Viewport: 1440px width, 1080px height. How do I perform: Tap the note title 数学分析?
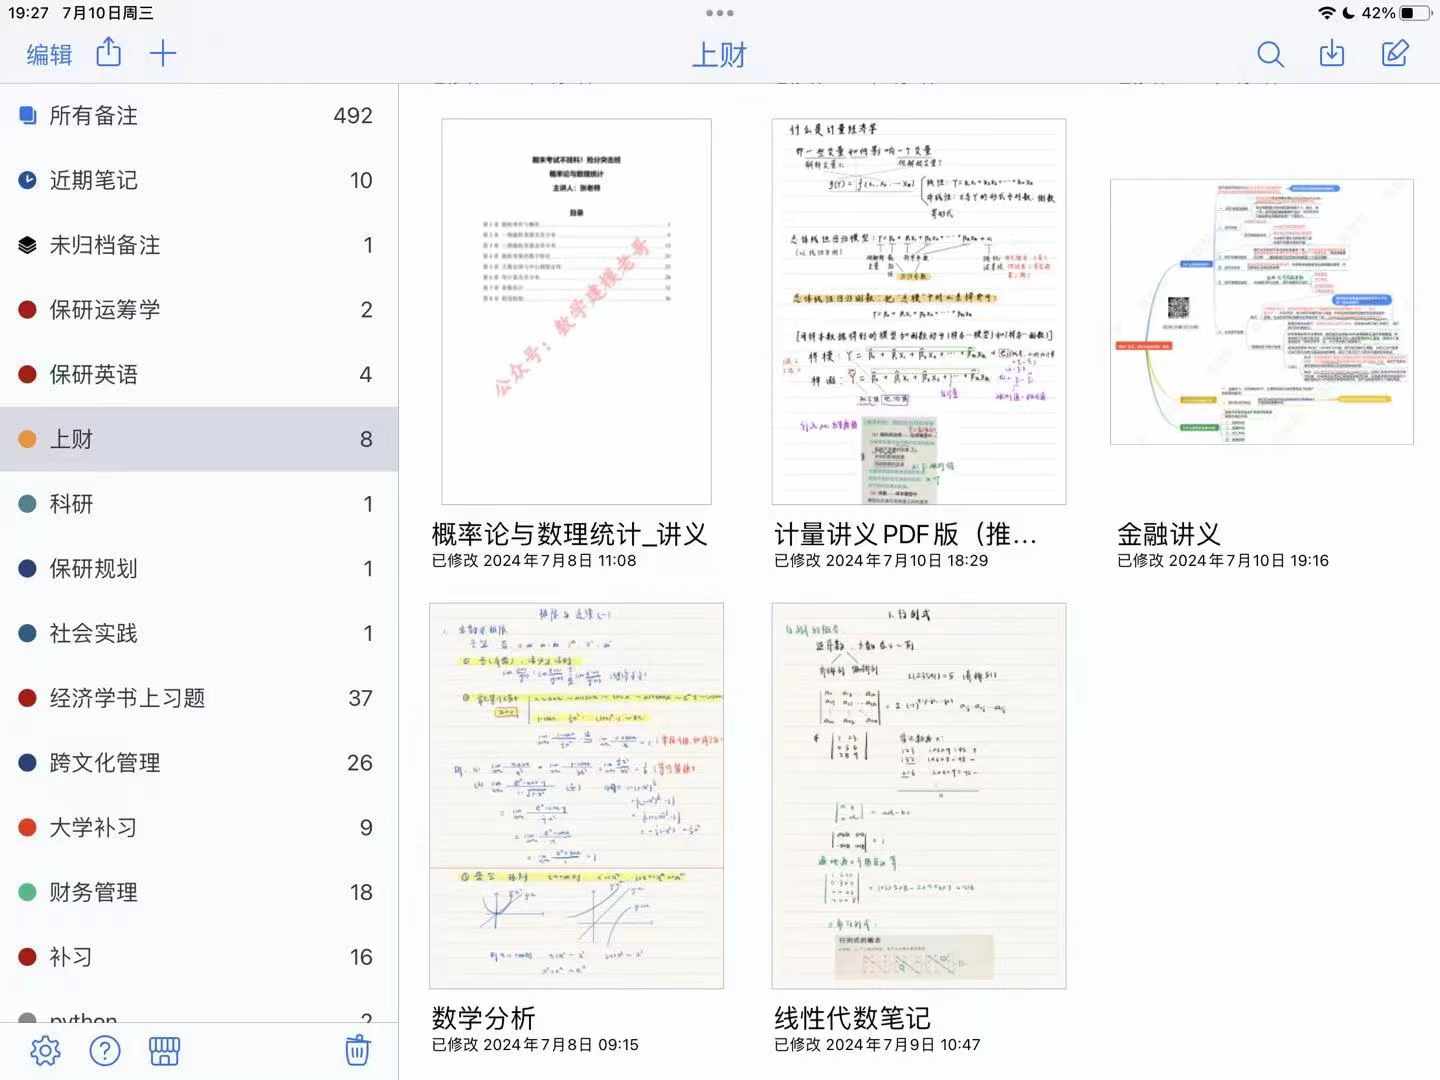[483, 1018]
